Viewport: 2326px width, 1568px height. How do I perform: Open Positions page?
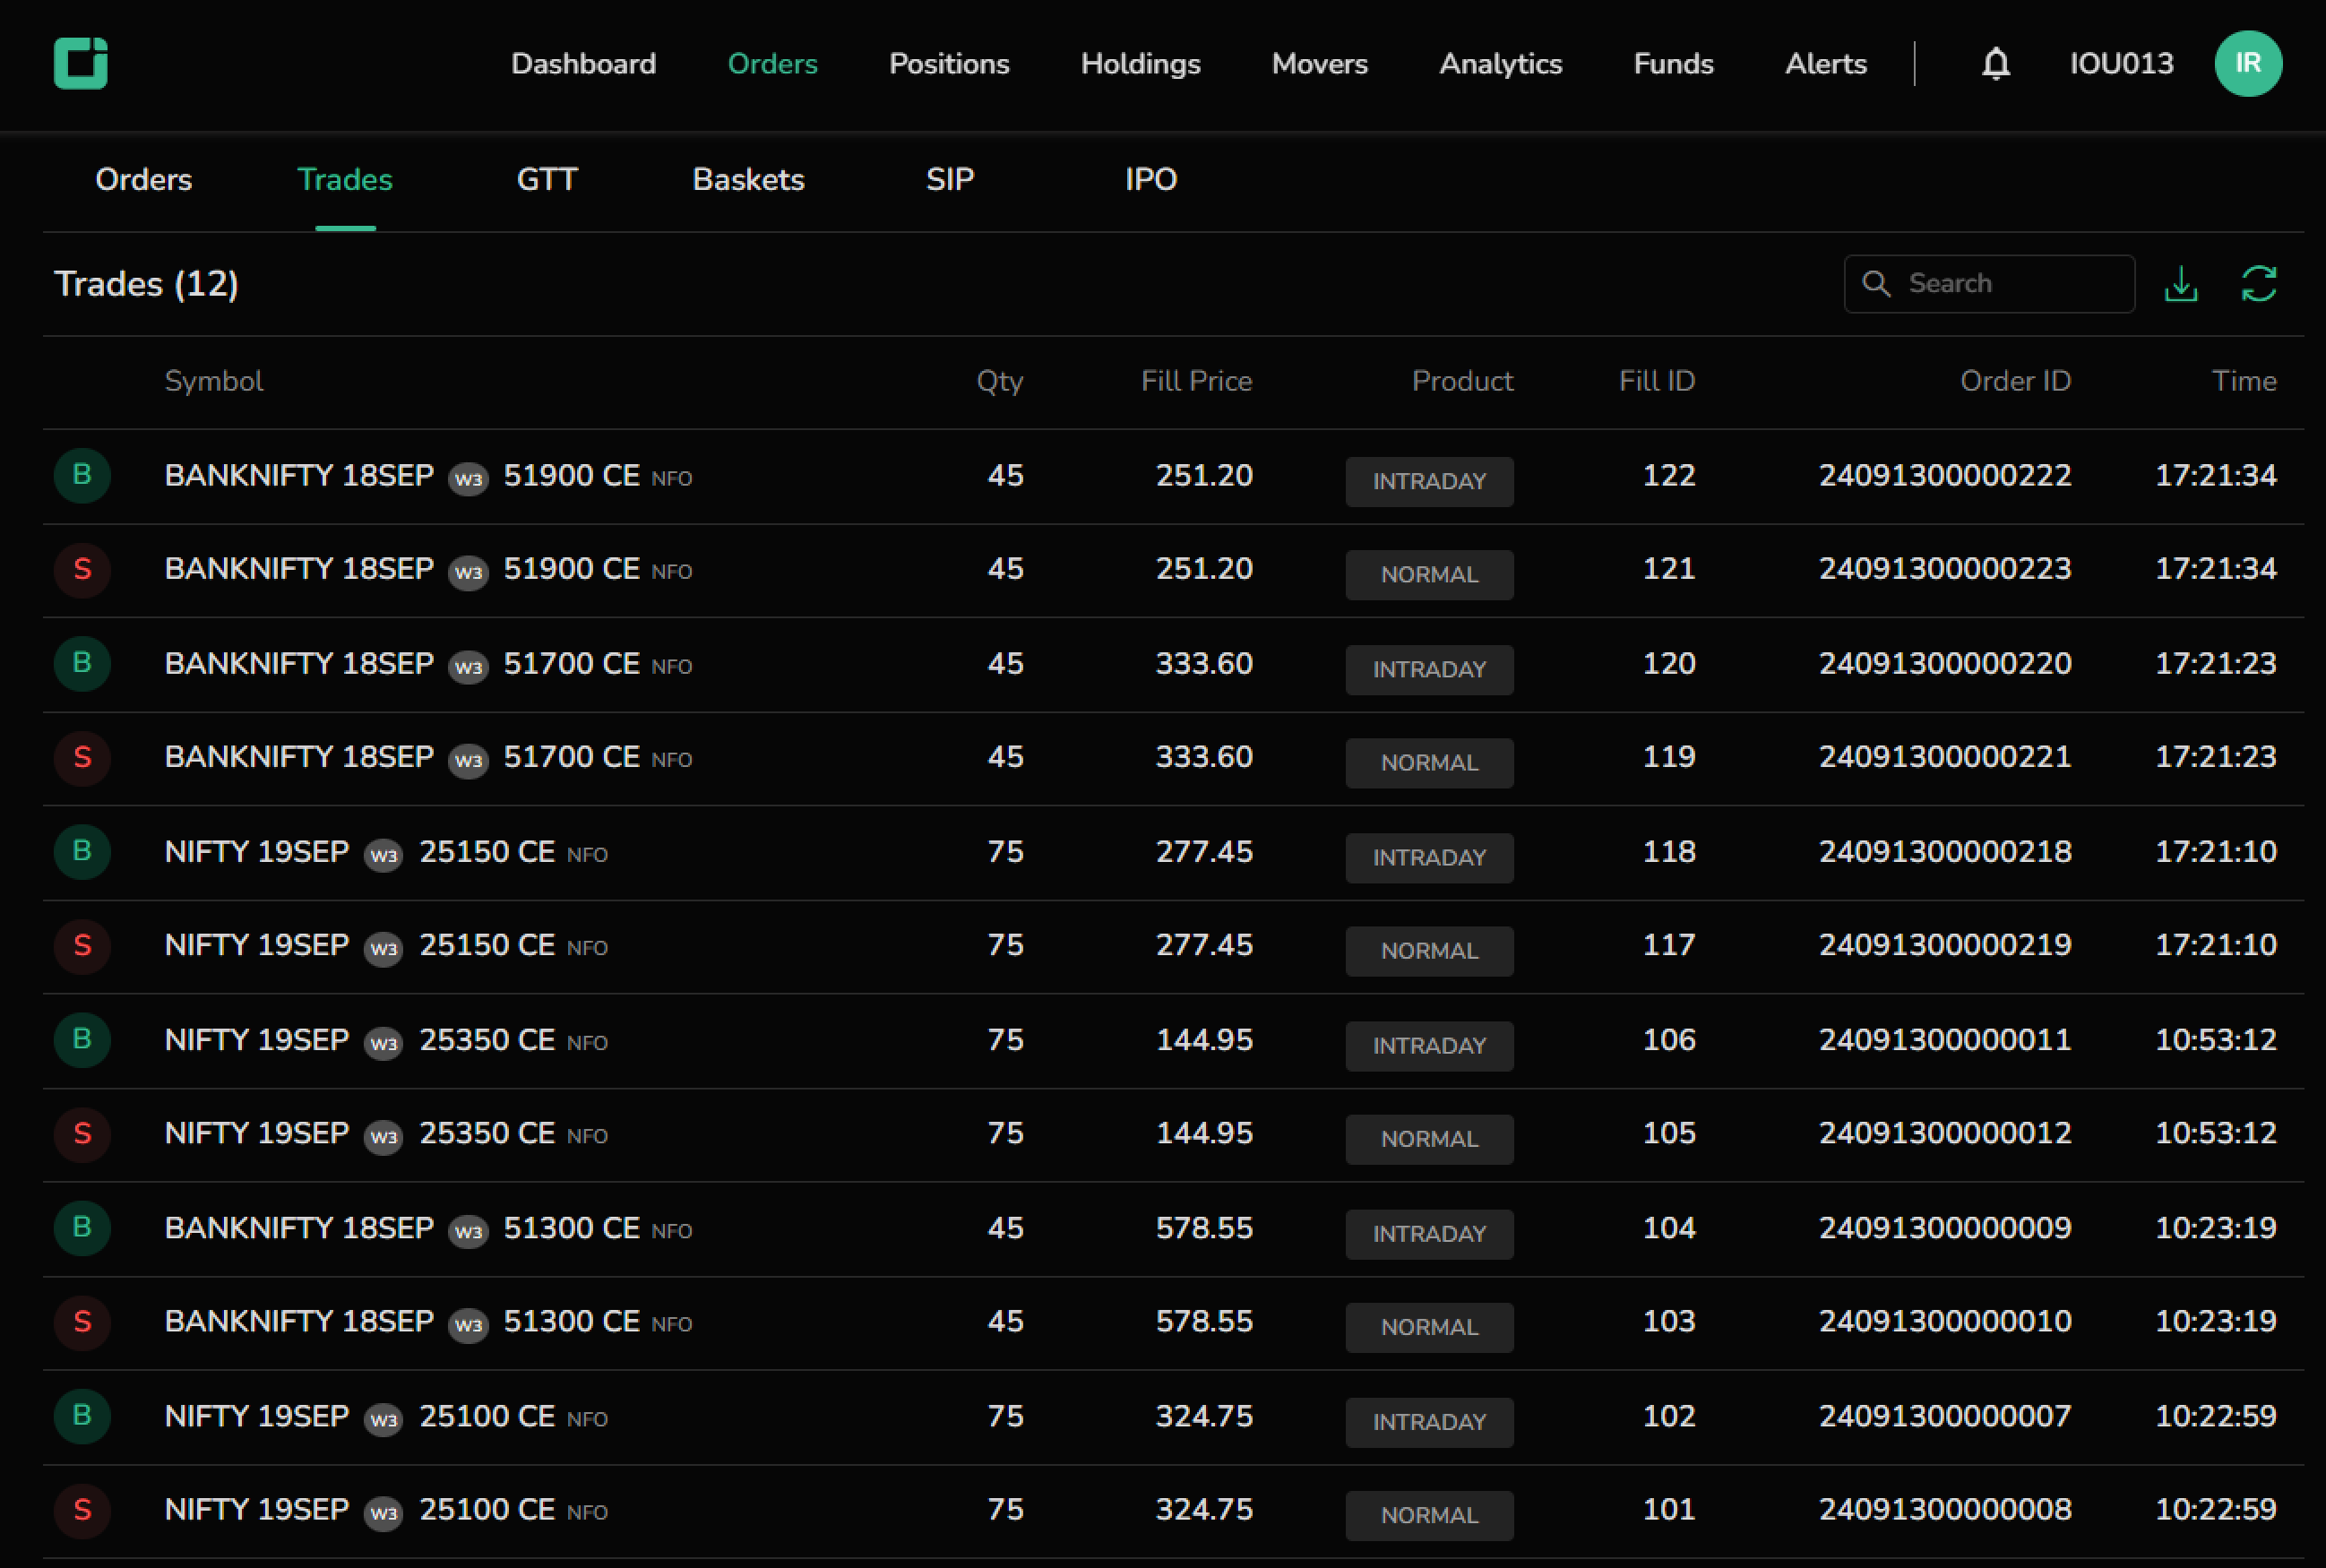pos(949,63)
